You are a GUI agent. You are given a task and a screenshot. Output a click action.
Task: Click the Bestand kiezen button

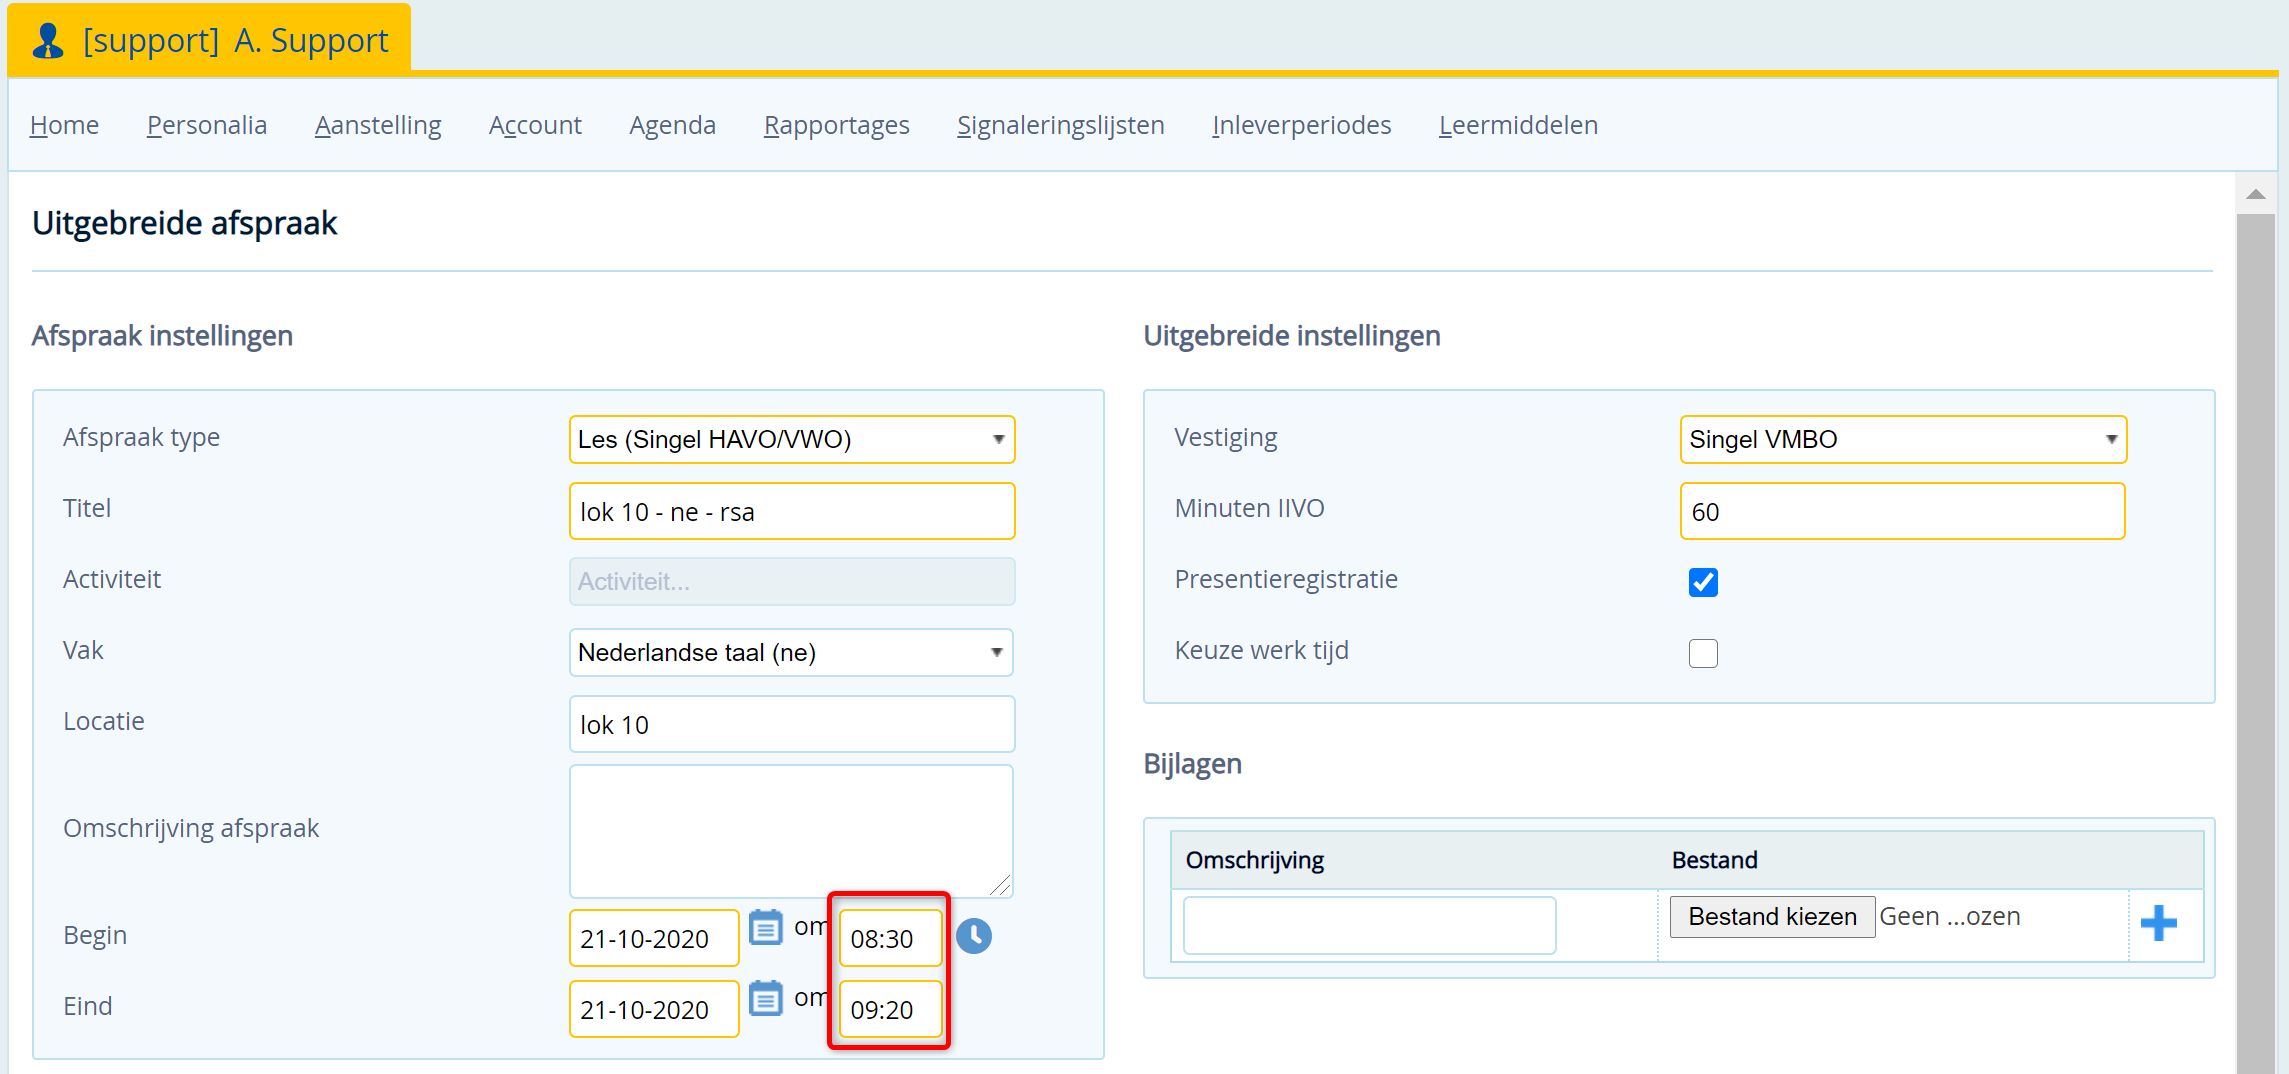tap(1771, 916)
